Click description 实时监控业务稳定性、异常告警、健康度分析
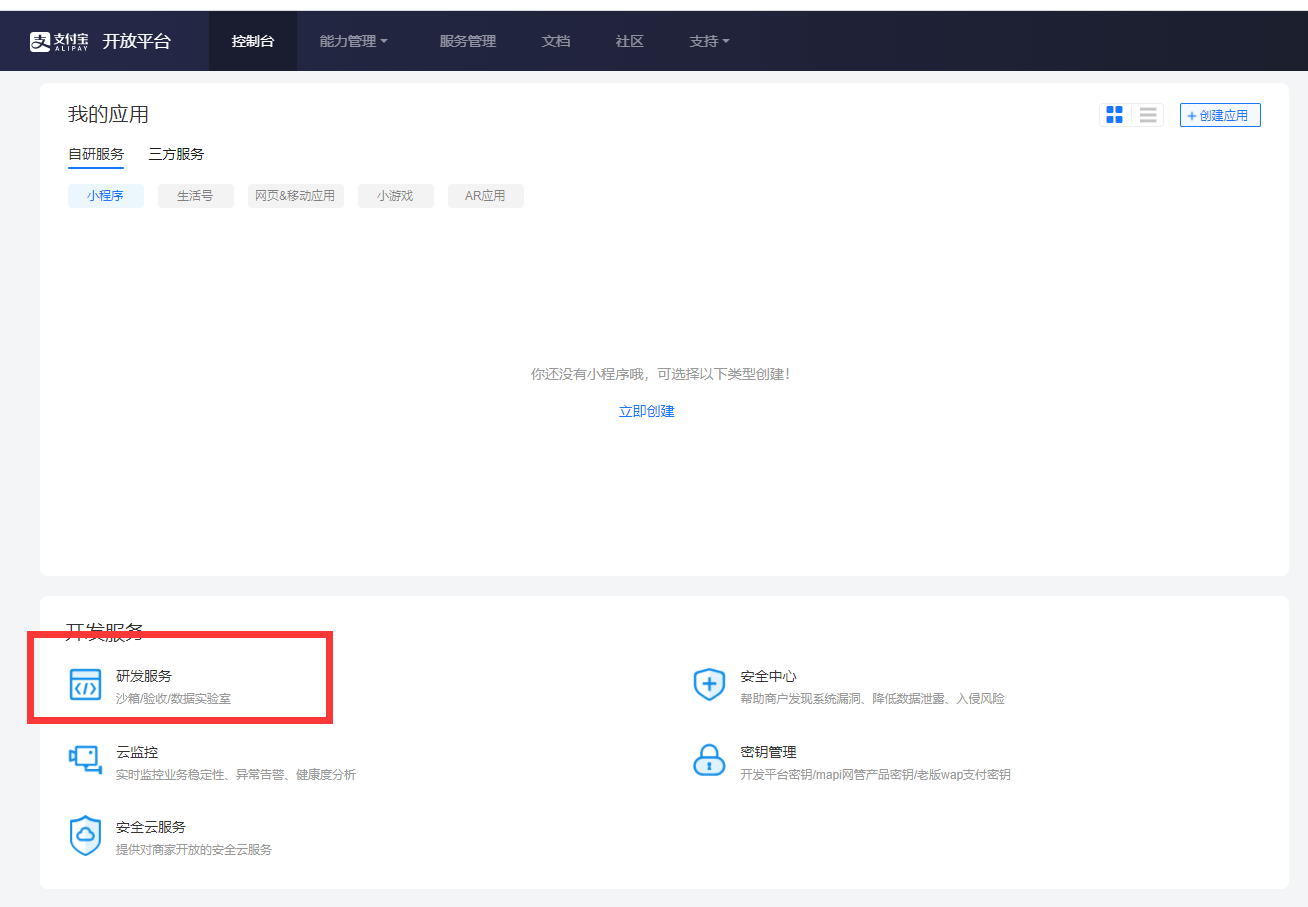 [x=236, y=775]
